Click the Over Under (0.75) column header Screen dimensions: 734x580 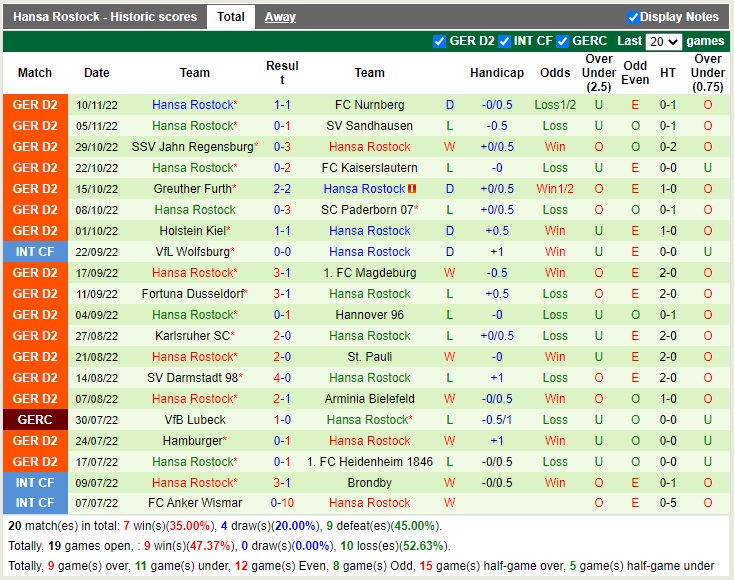pyautogui.click(x=708, y=73)
